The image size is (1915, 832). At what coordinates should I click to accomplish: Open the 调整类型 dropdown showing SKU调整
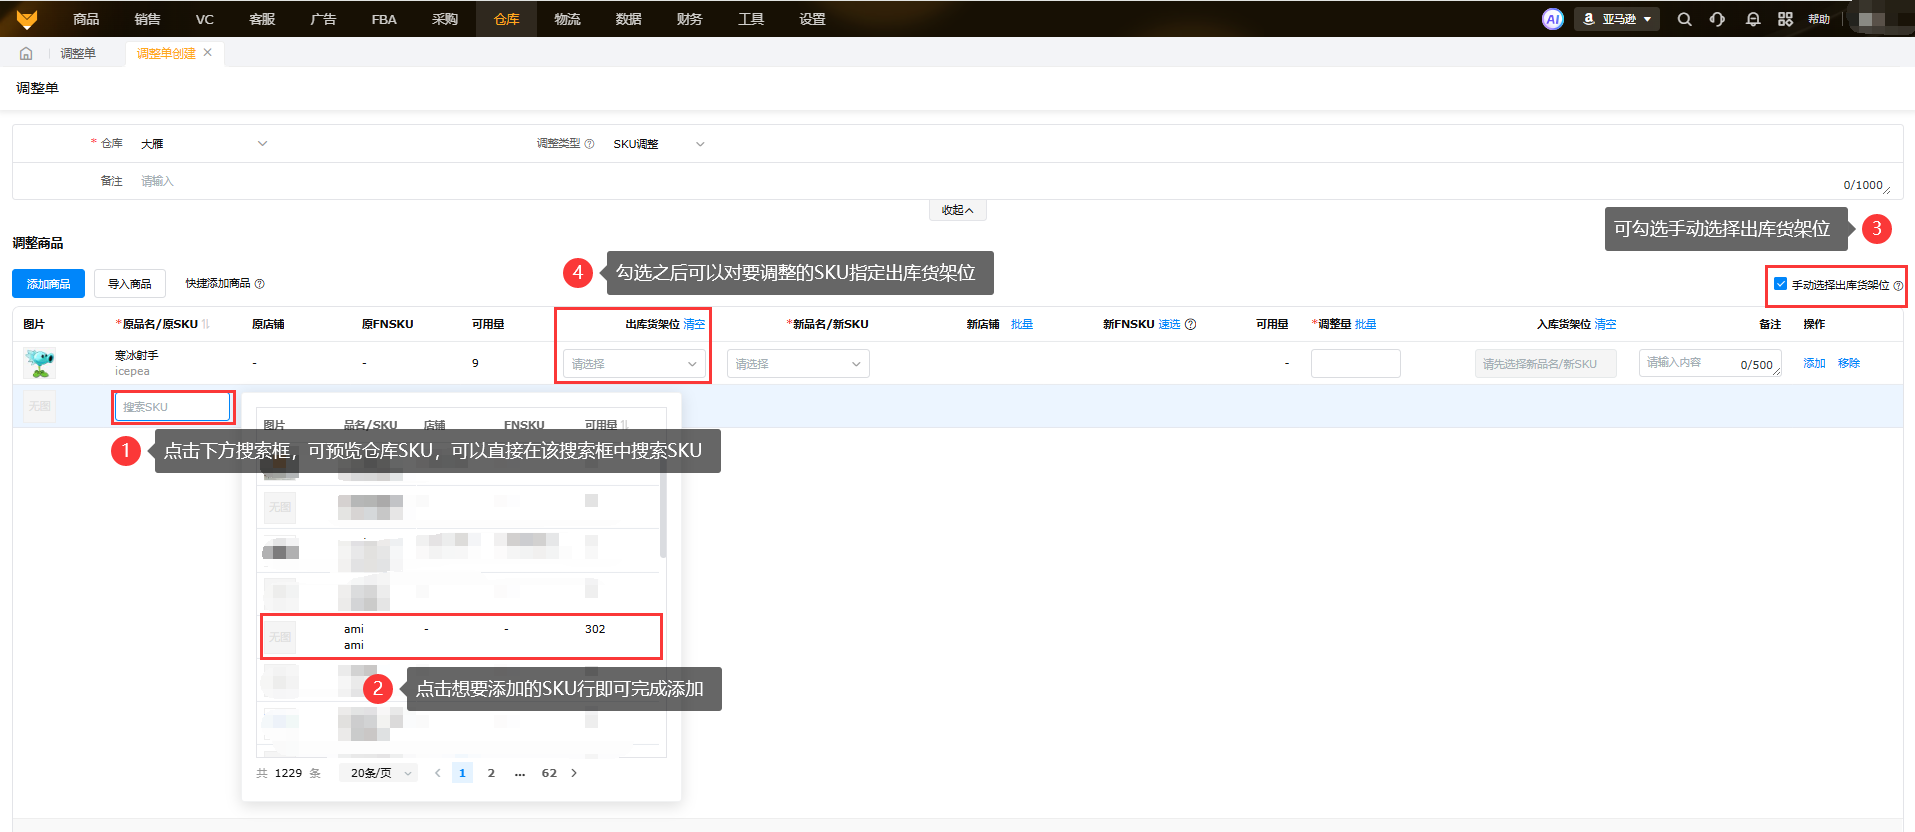pos(659,144)
